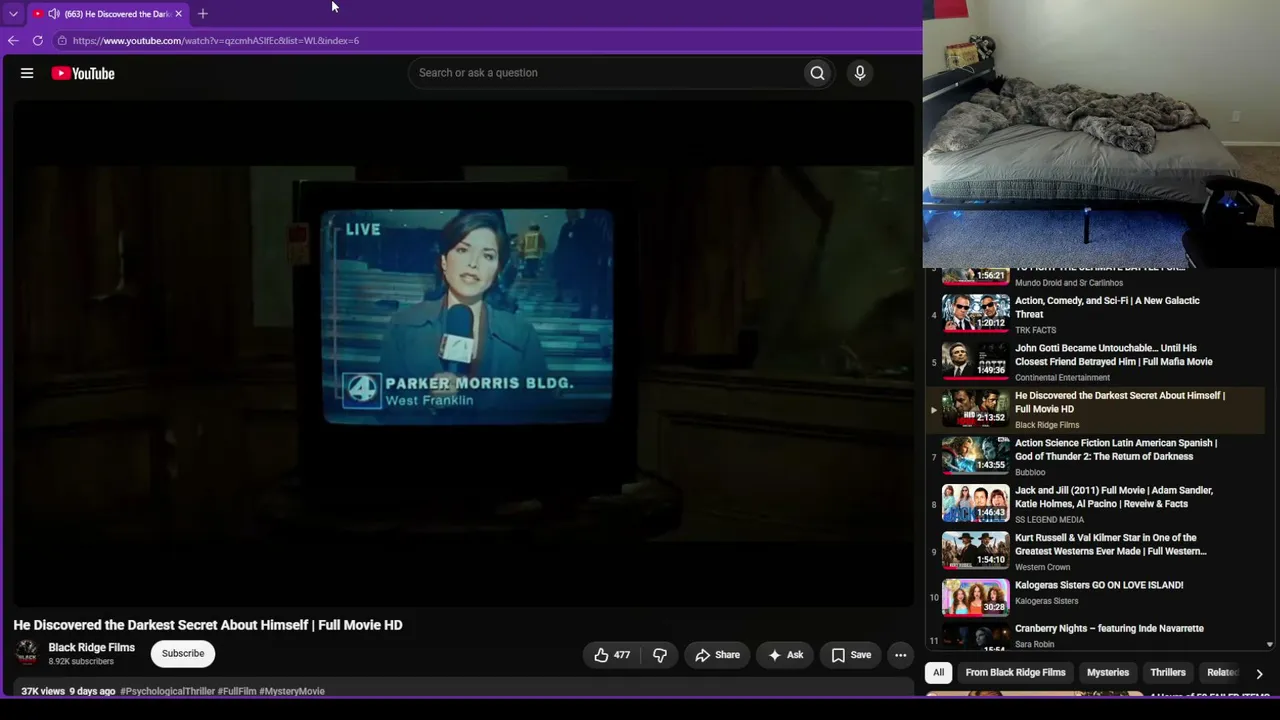The width and height of the screenshot is (1280, 720).
Task: Go back with the browser back arrow
Action: coord(13,41)
